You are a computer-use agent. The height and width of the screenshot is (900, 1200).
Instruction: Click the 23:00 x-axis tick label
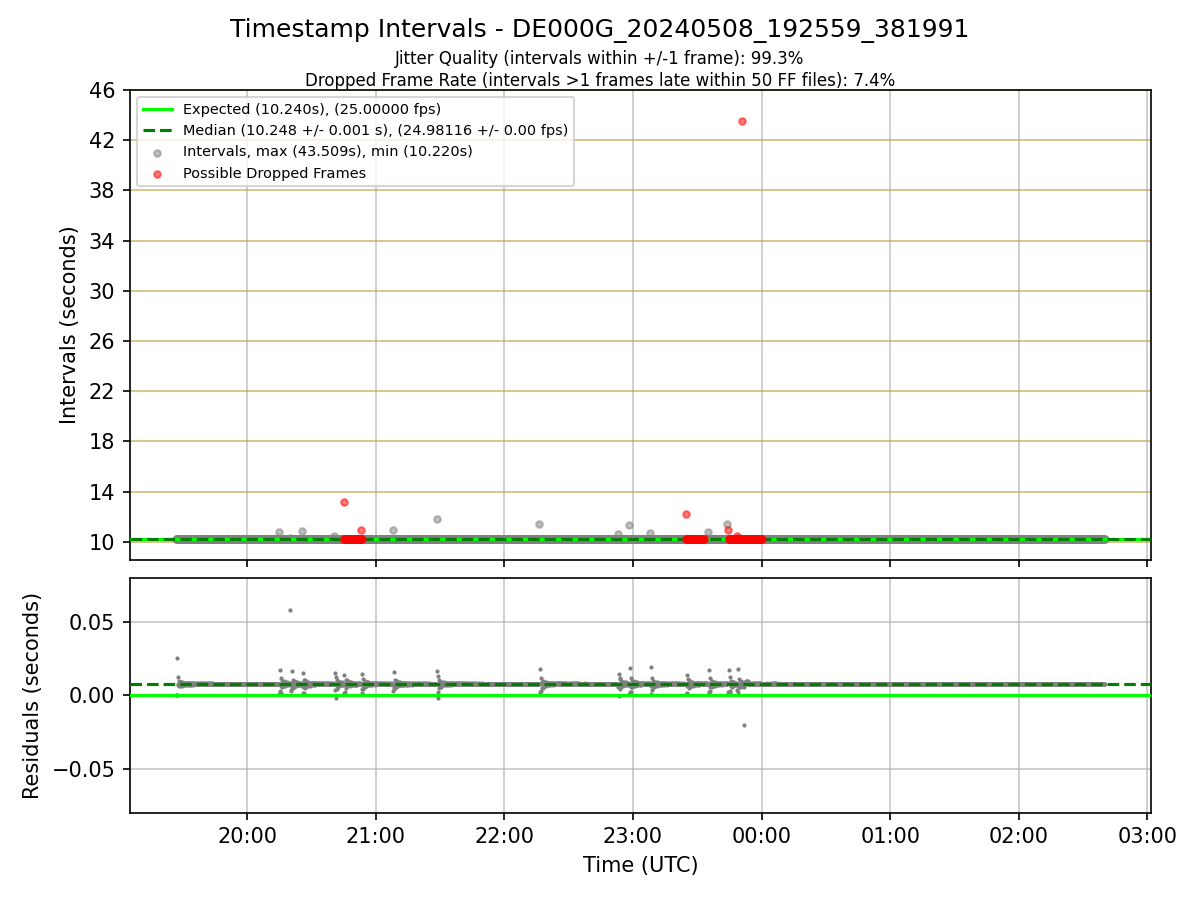(x=633, y=836)
